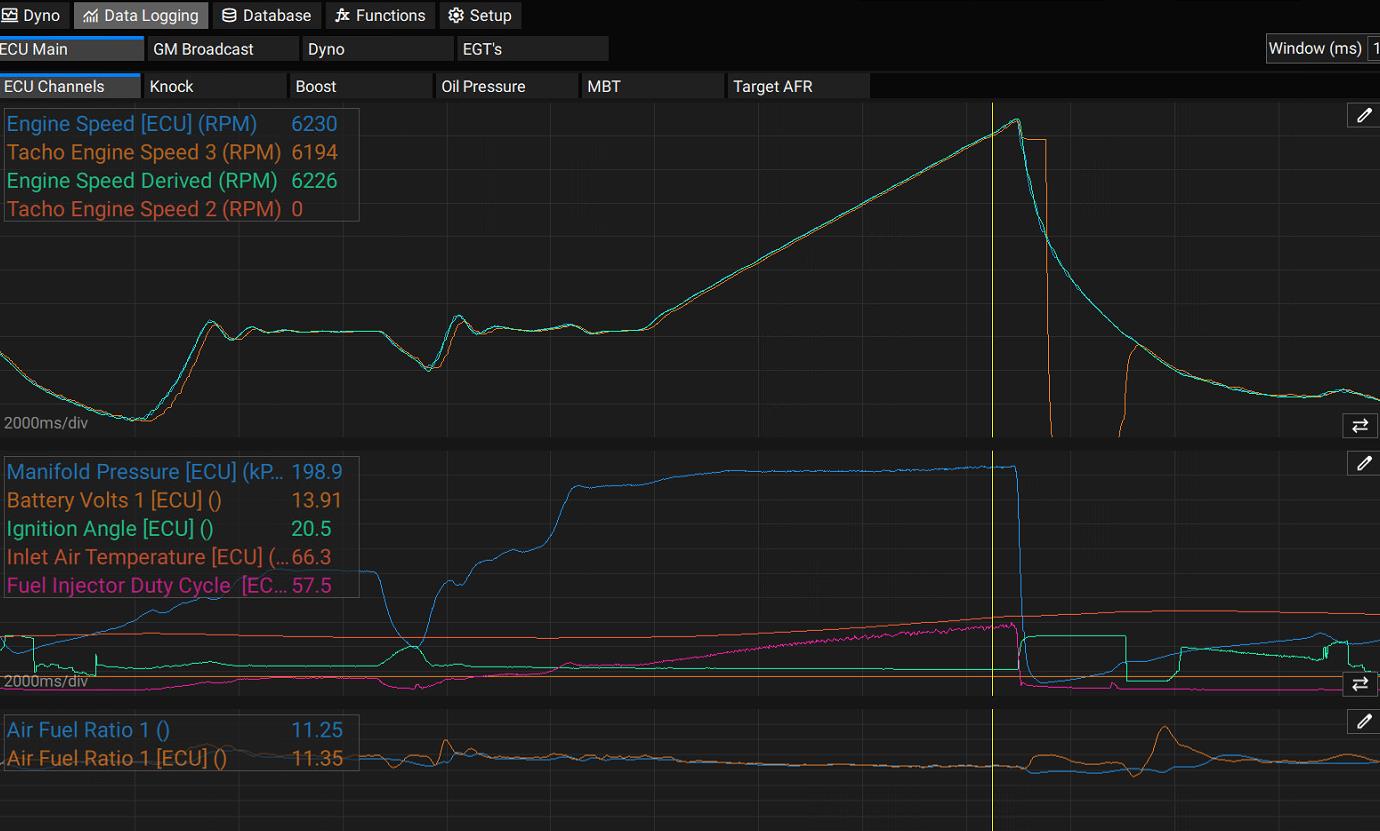This screenshot has height=831, width=1380.
Task: Edit the engine speed graph with pencil icon
Action: (x=1363, y=115)
